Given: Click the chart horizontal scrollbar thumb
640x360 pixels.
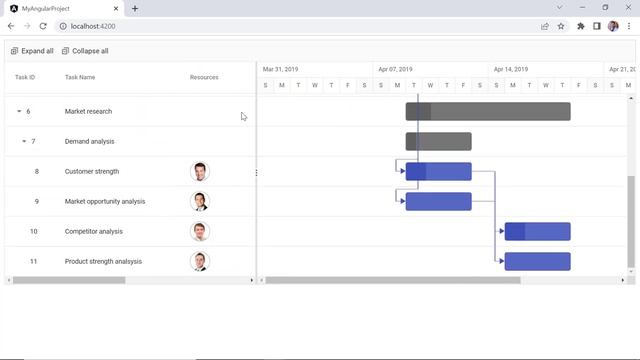Looking at the screenshot, I should point(393,280).
